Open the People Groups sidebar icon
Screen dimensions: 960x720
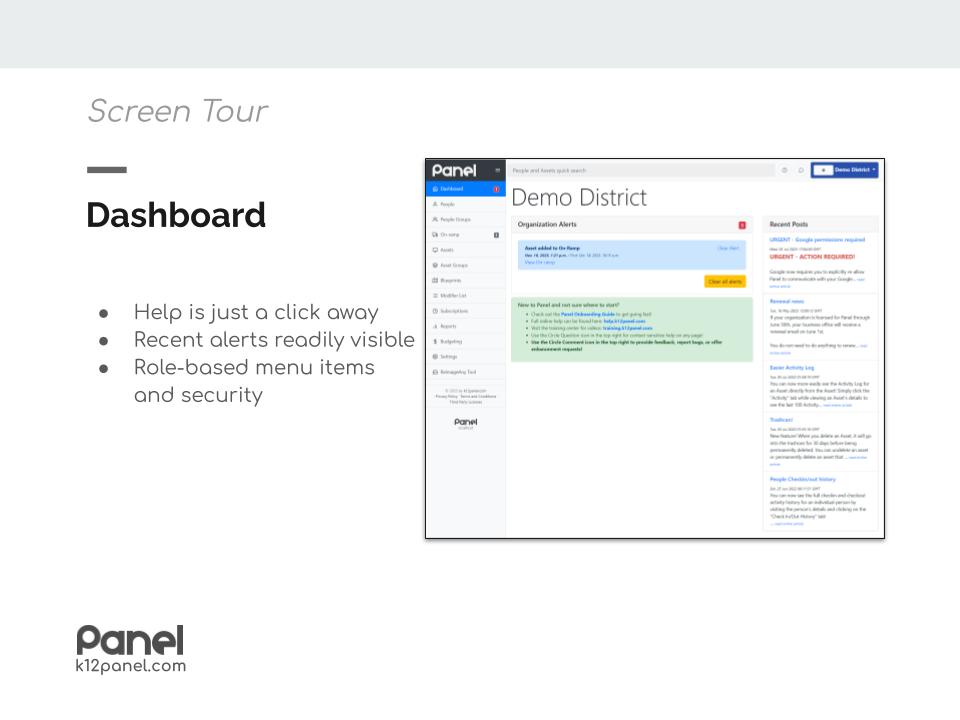(435, 219)
